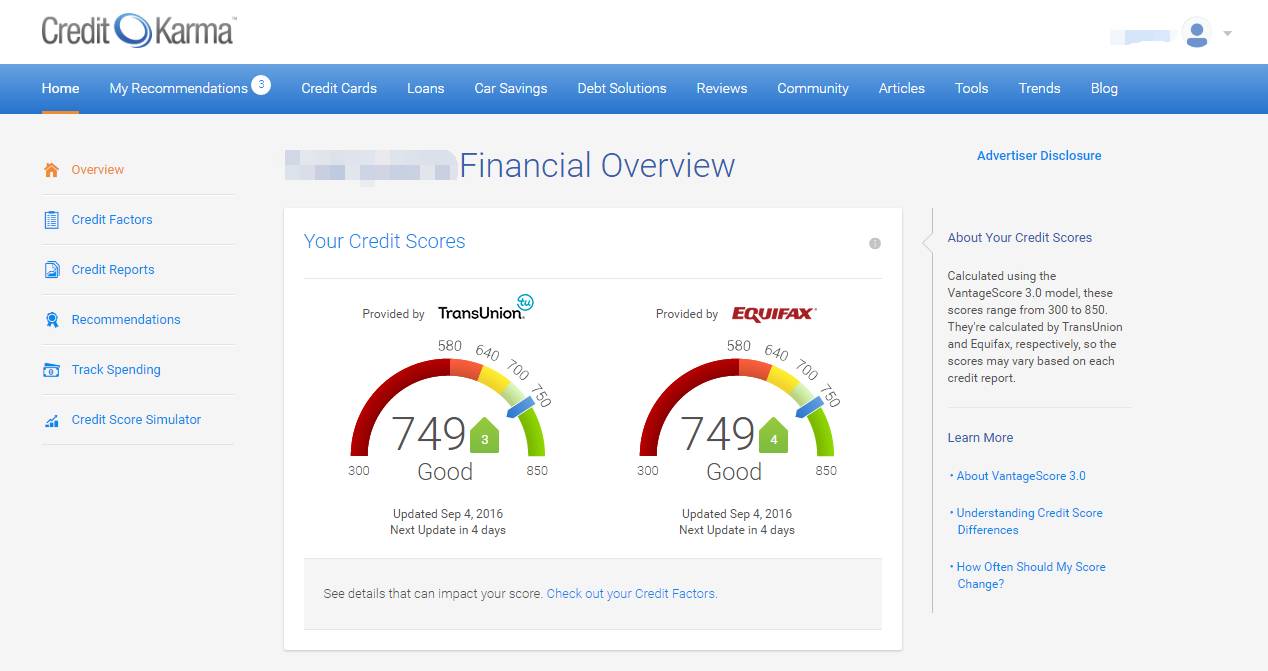Click the Credit Karma logo
The height and width of the screenshot is (671, 1268).
138,31
